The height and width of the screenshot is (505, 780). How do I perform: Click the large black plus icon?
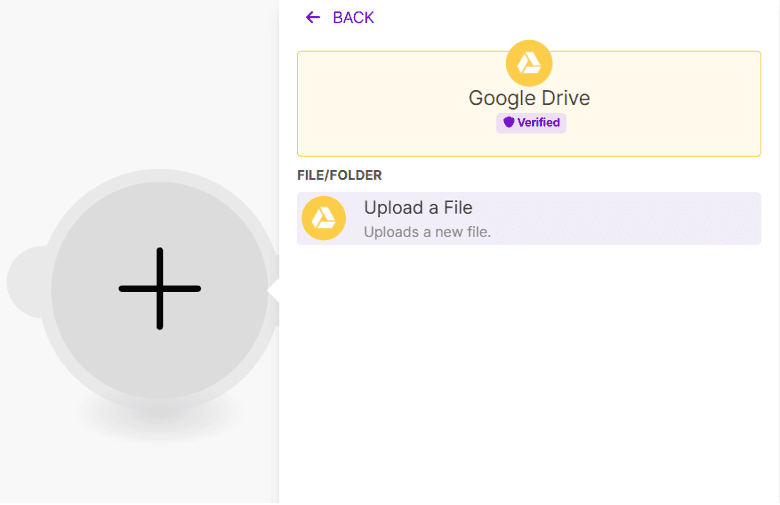(160, 288)
